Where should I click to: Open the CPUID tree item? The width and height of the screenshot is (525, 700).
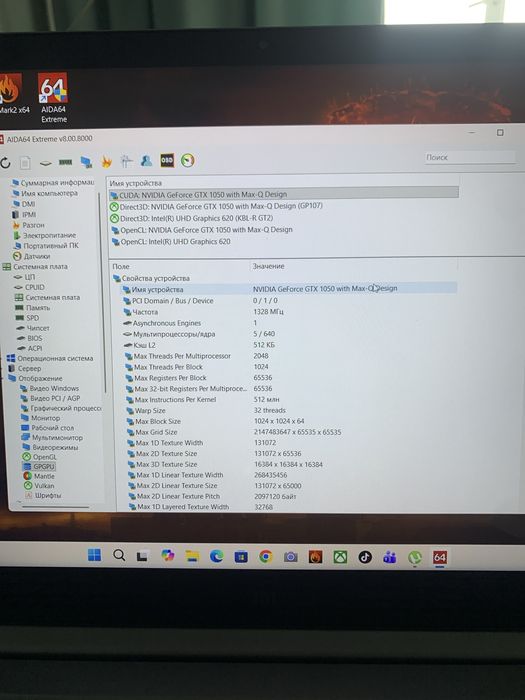(29, 287)
